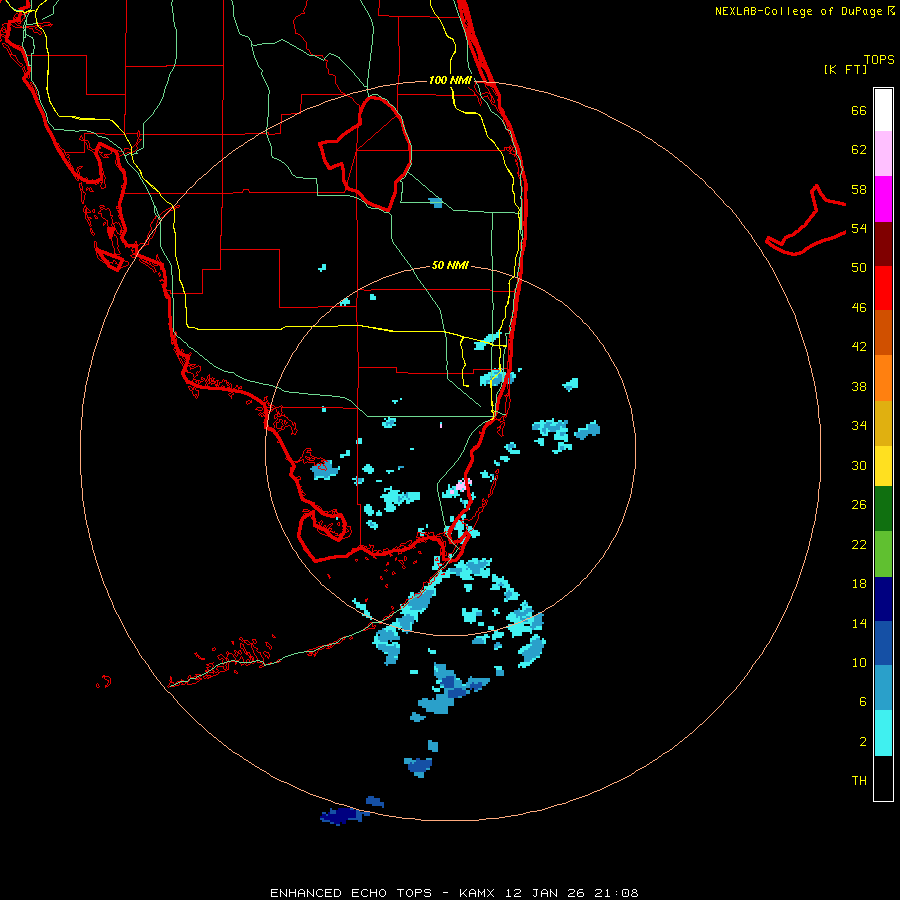Image resolution: width=900 pixels, height=900 pixels.
Task: Select the light green legend swatch
Action: [x=883, y=554]
